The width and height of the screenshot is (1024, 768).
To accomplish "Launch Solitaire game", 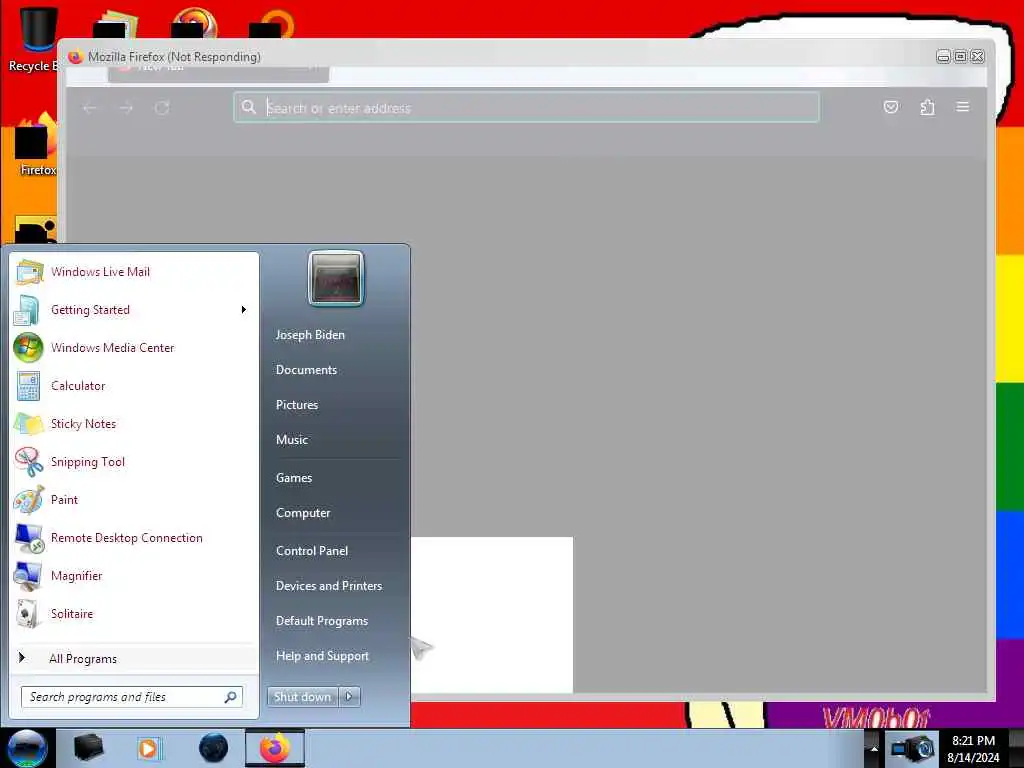I will pos(134,614).
